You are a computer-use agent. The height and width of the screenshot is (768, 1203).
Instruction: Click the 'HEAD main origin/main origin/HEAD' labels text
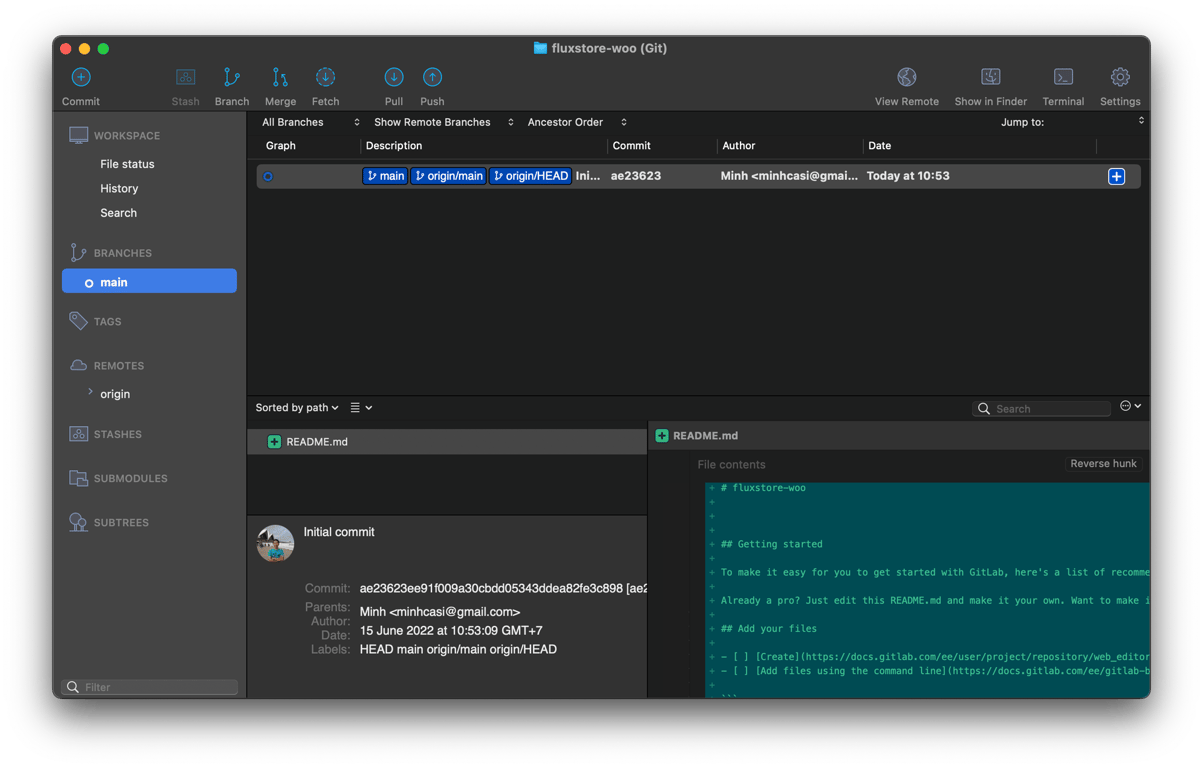click(x=458, y=649)
